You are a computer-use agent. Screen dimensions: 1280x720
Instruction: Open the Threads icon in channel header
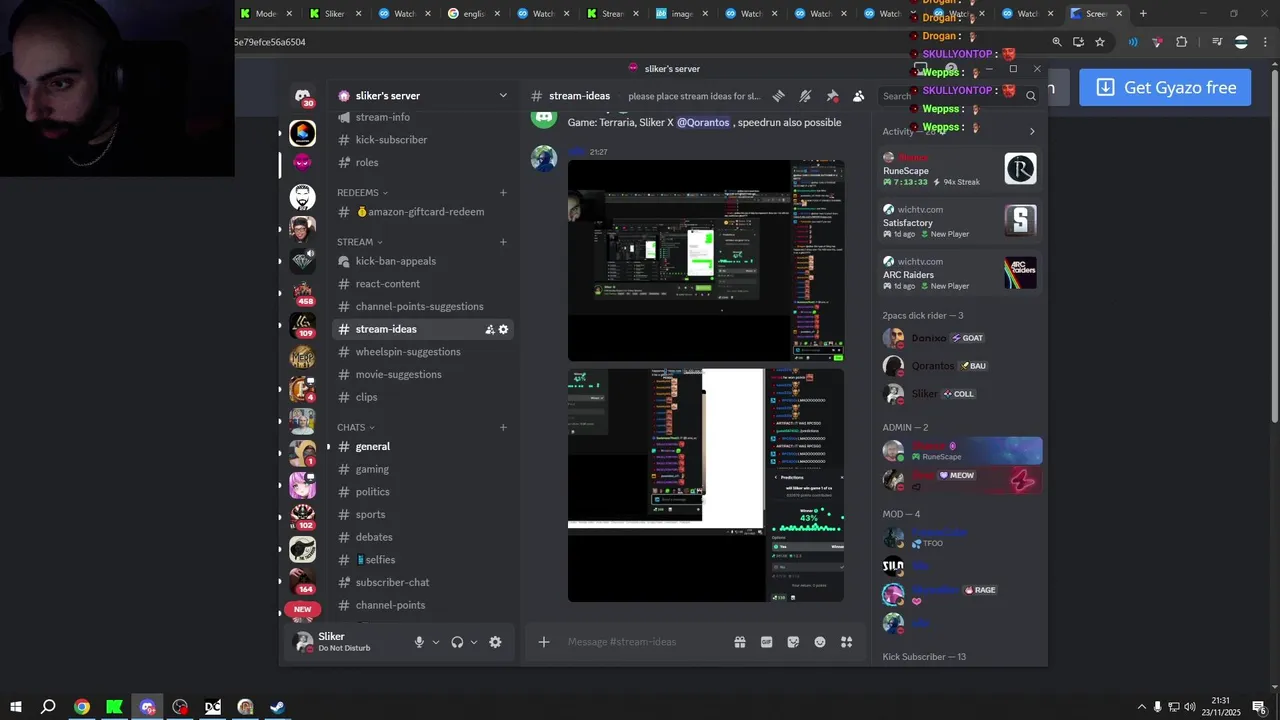point(779,96)
